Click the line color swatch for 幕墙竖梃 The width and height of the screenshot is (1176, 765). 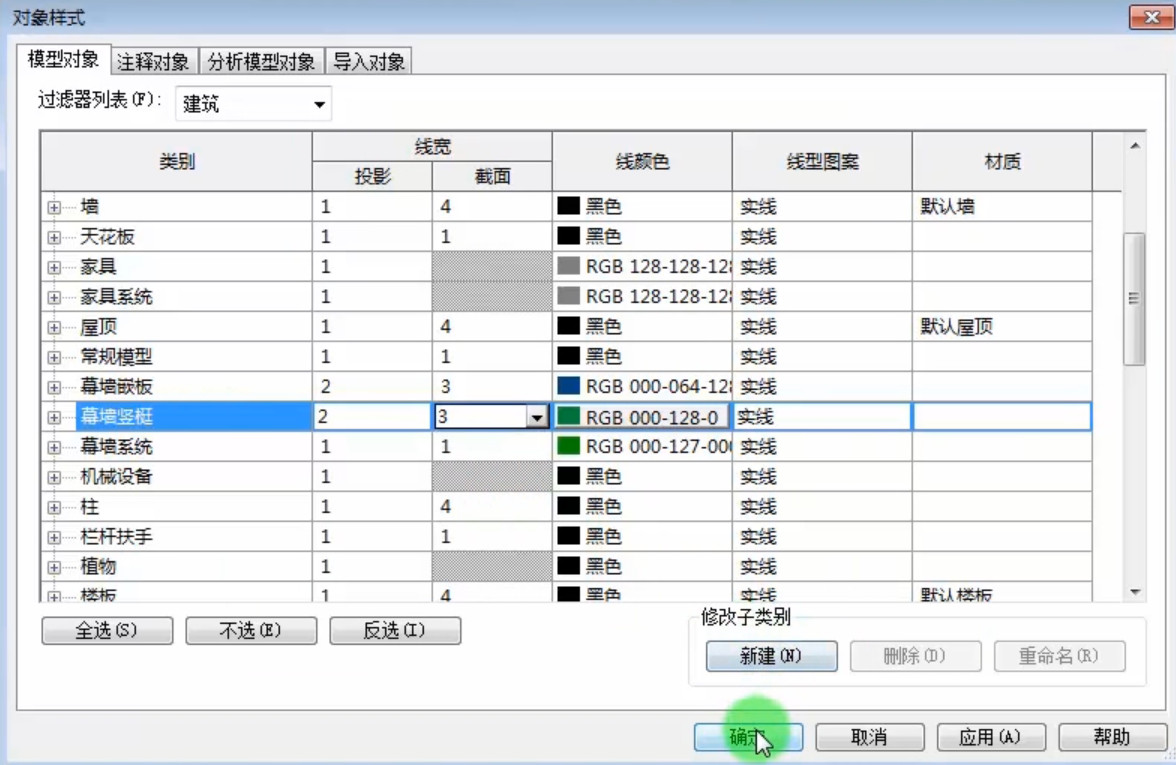coord(568,416)
